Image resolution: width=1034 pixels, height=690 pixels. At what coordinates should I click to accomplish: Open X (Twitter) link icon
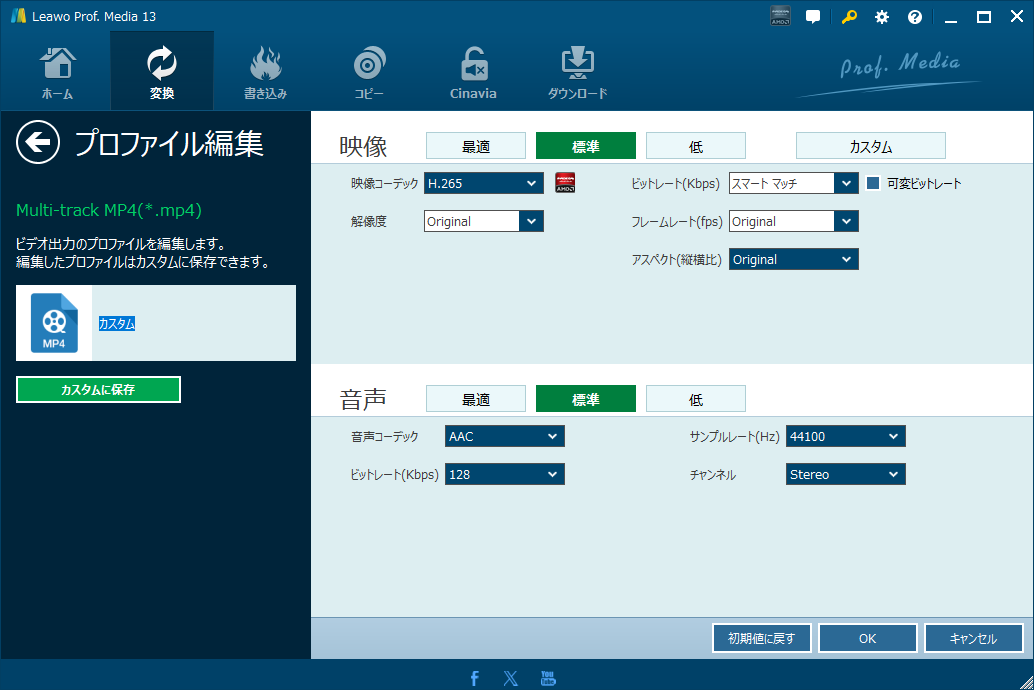pyautogui.click(x=510, y=678)
